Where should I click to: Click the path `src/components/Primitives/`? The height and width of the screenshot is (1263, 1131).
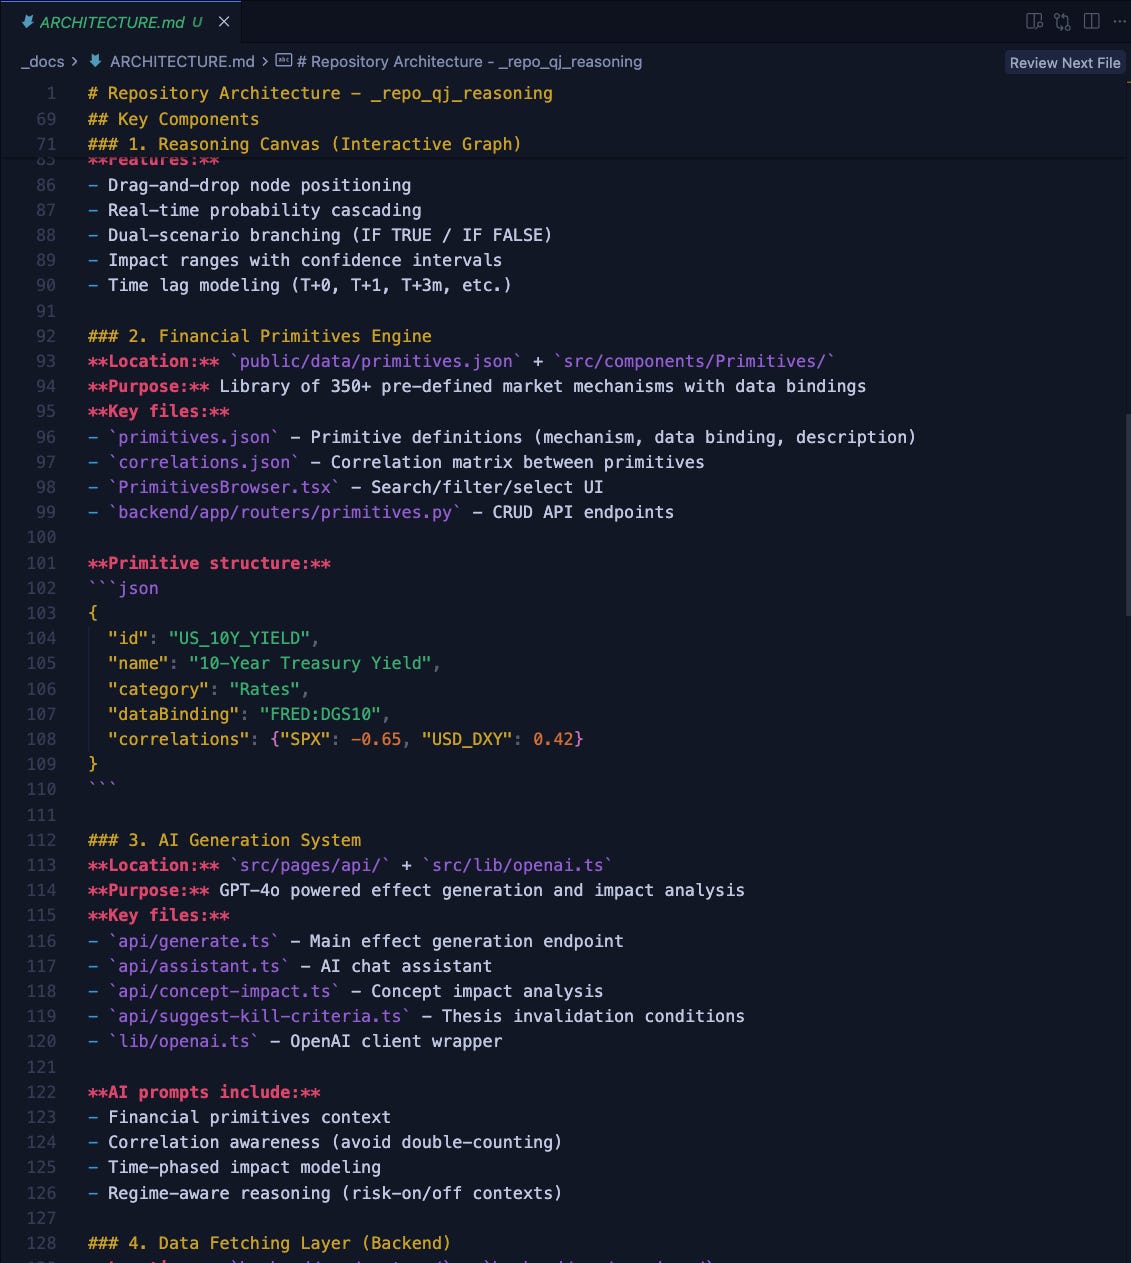point(694,361)
